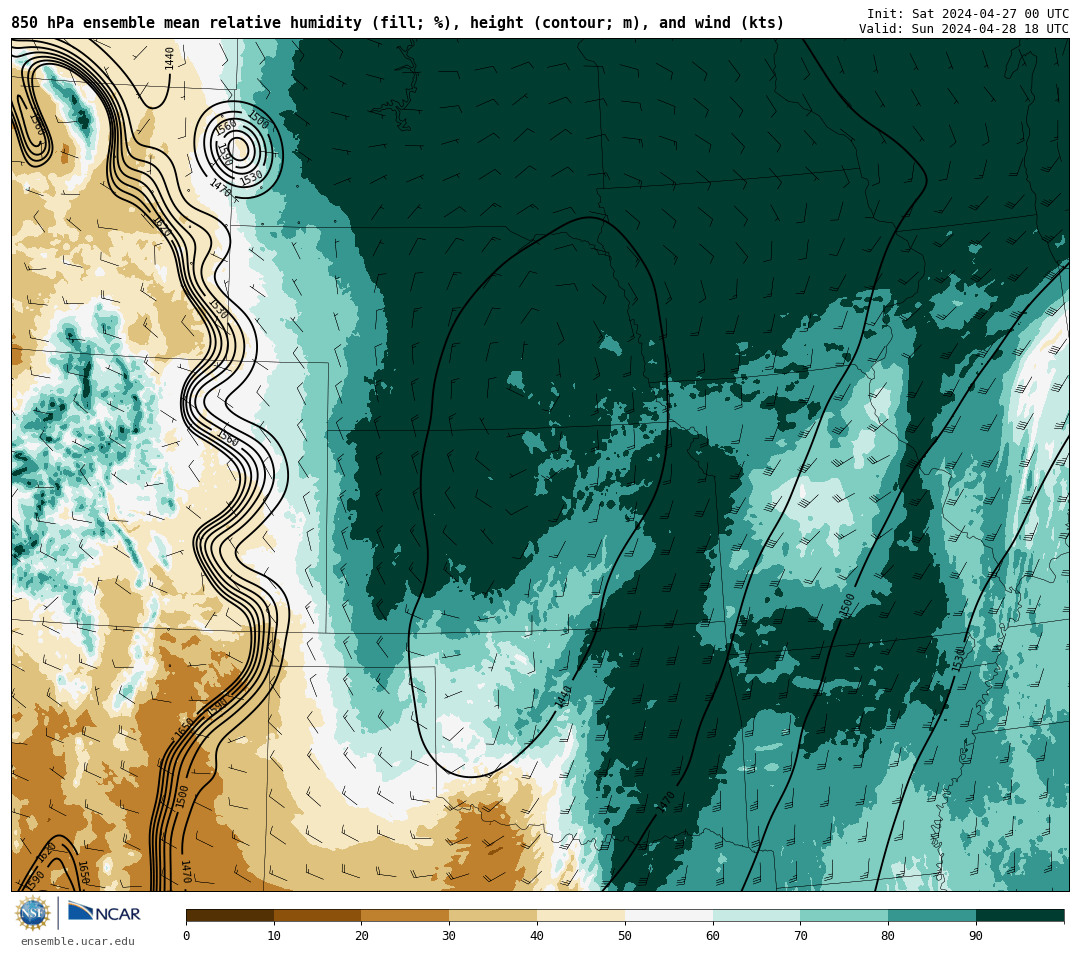This screenshot has width=1080, height=954.
Task: Click the ensemble.ucar.edu text
Action: [78, 941]
